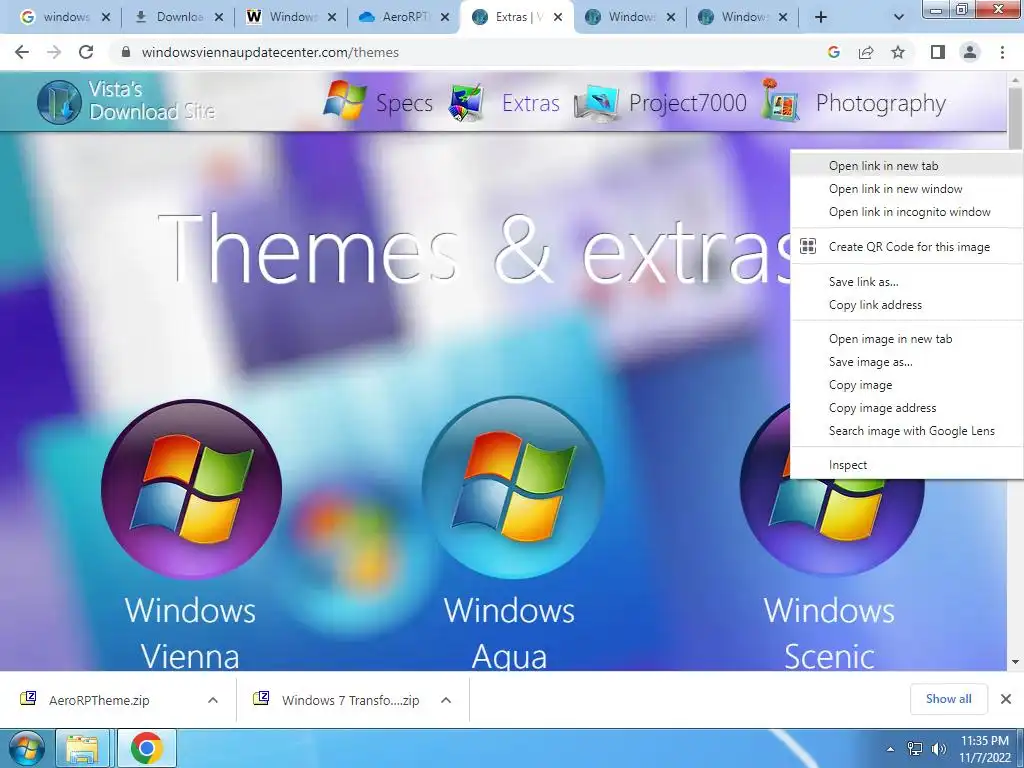1024x768 pixels.
Task: Open Windows Explorer from the taskbar
Action: coord(82,748)
